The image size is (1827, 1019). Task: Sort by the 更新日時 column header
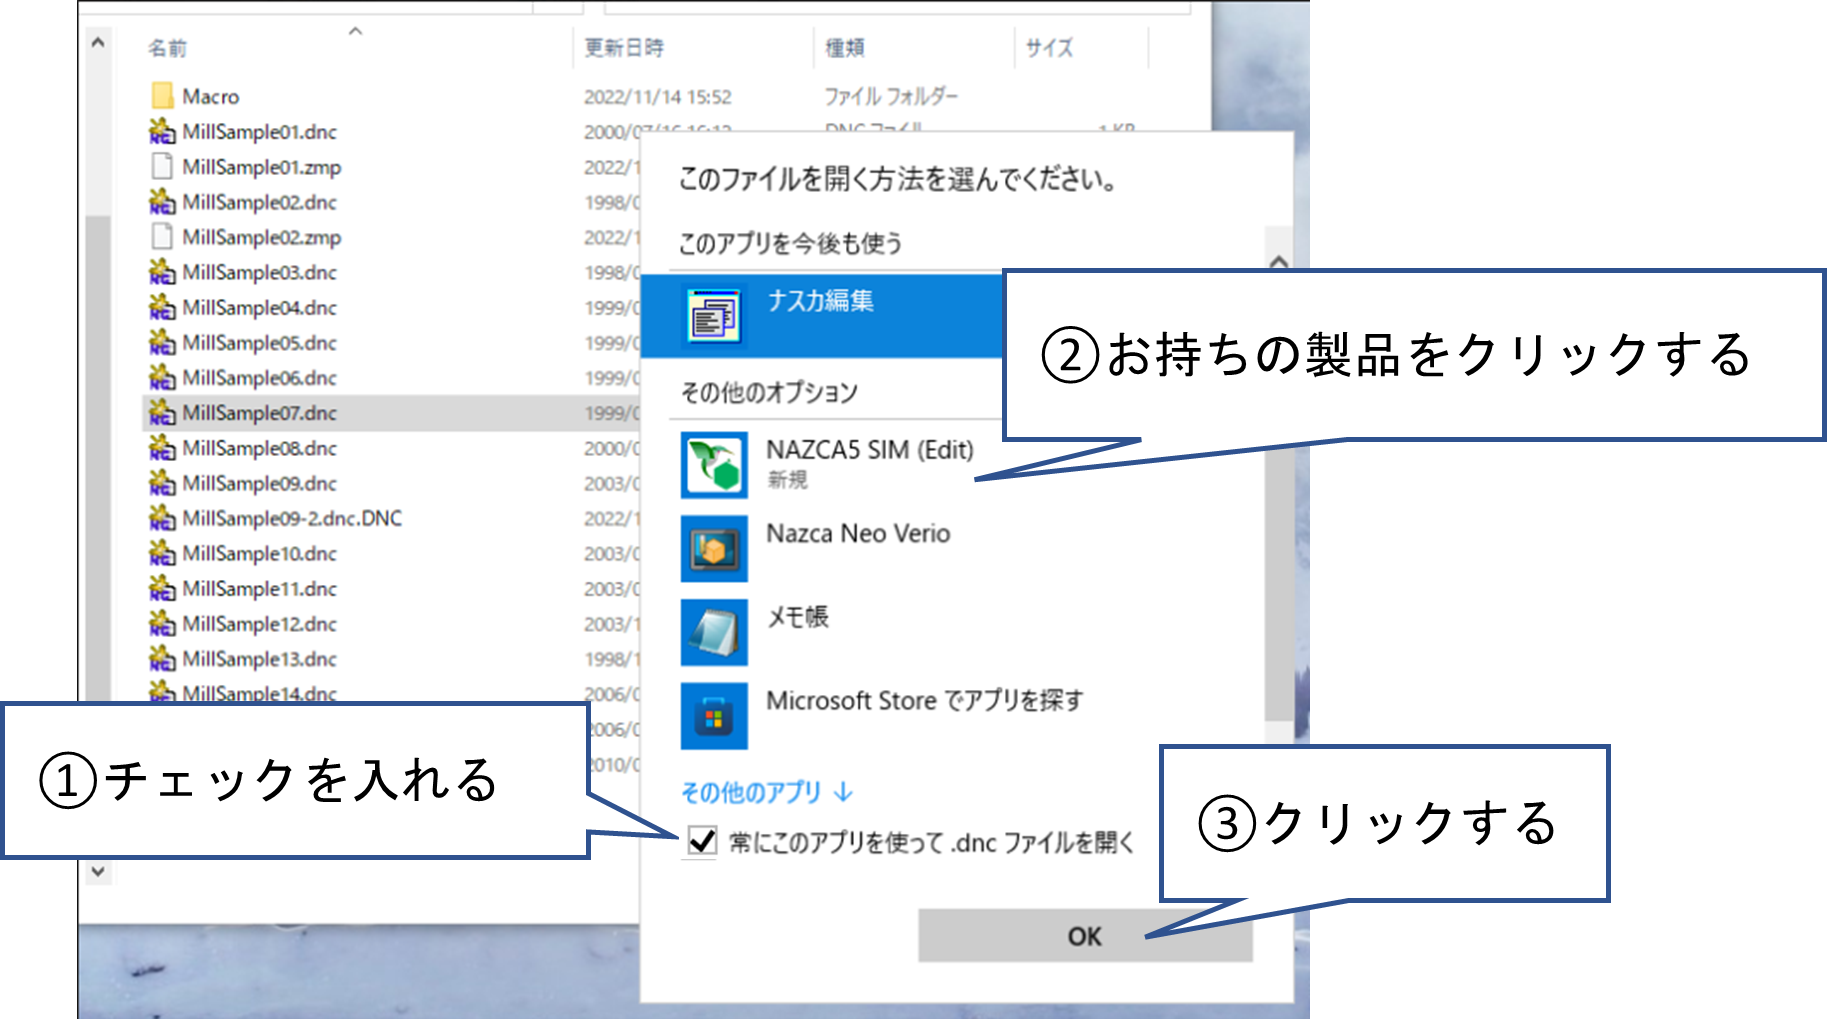coord(624,48)
